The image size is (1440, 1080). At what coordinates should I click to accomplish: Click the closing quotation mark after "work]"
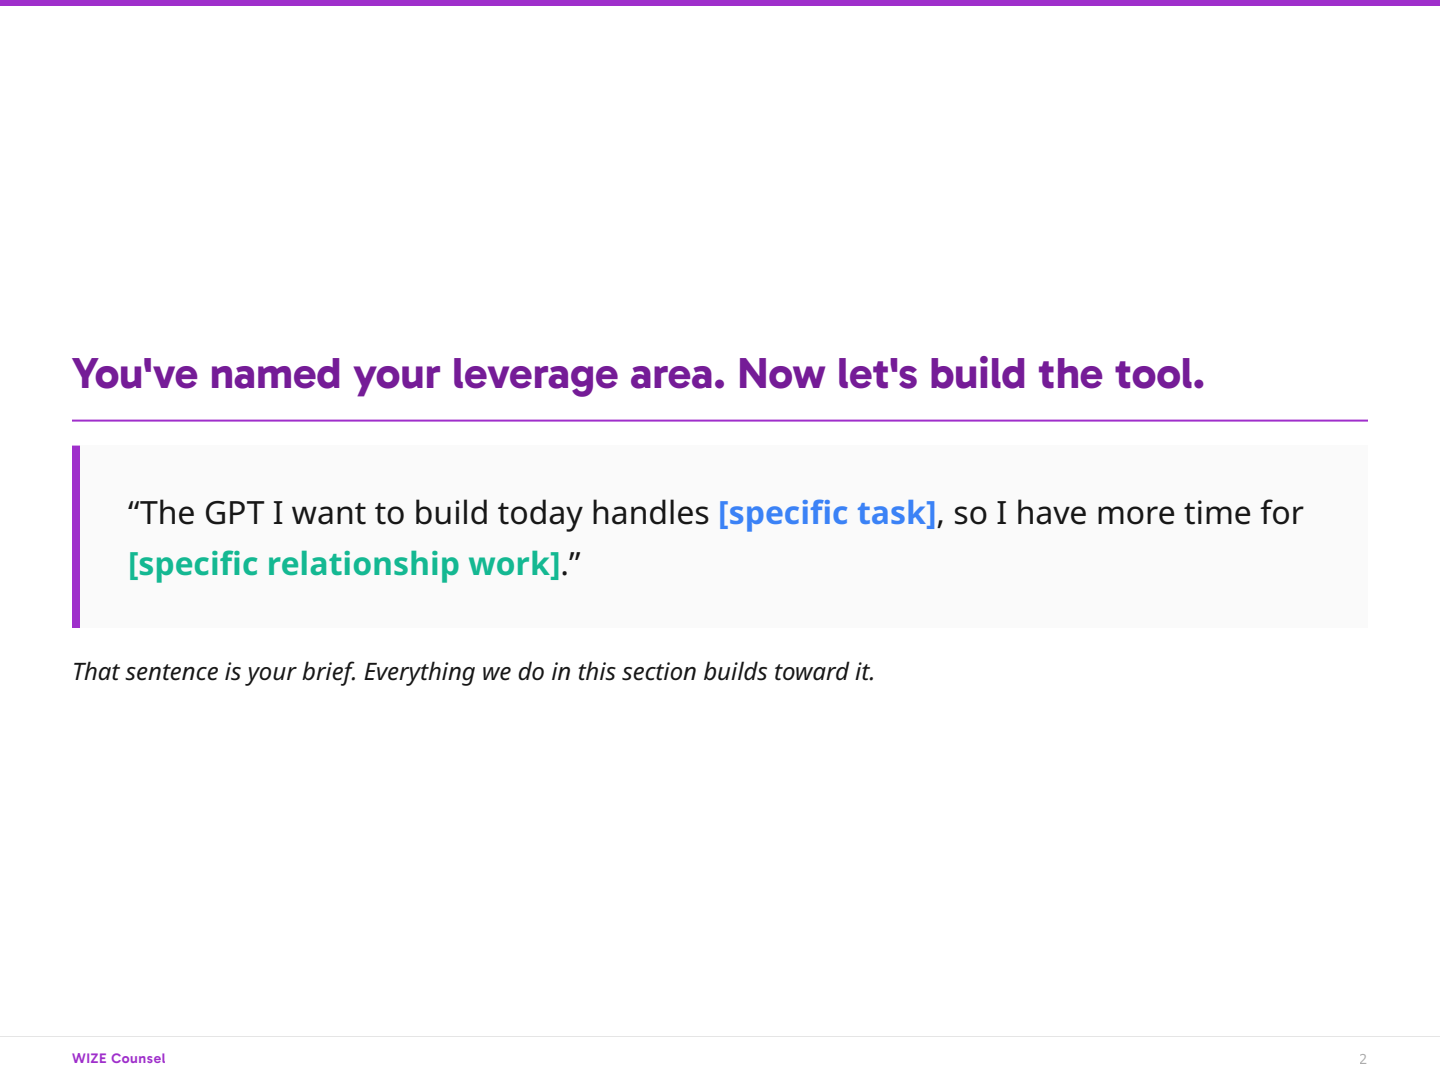[x=575, y=562]
